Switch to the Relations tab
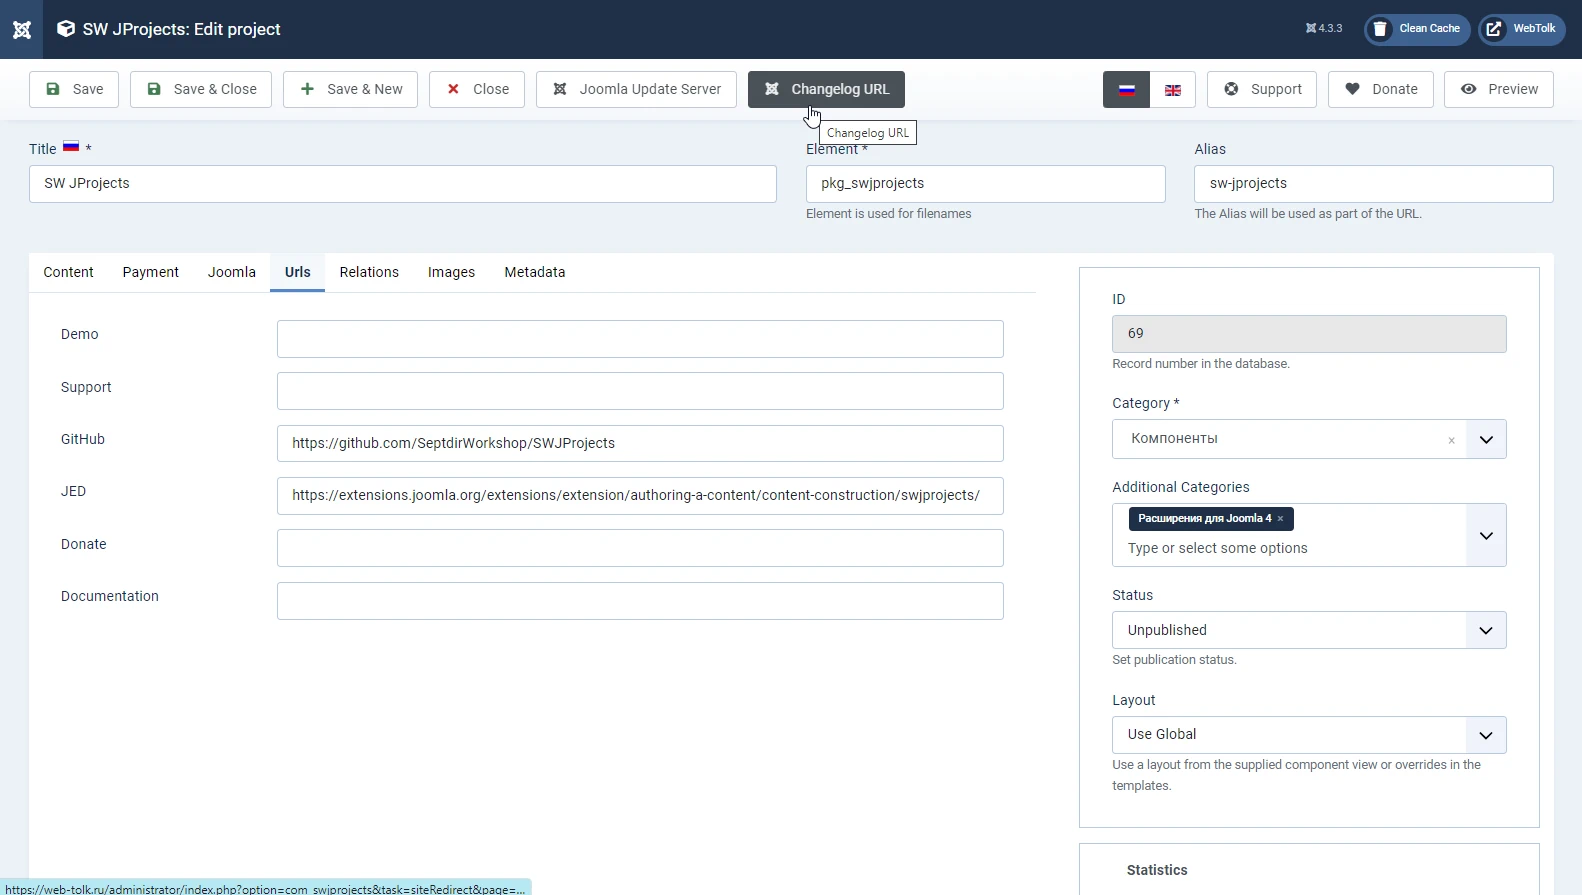 pos(369,272)
